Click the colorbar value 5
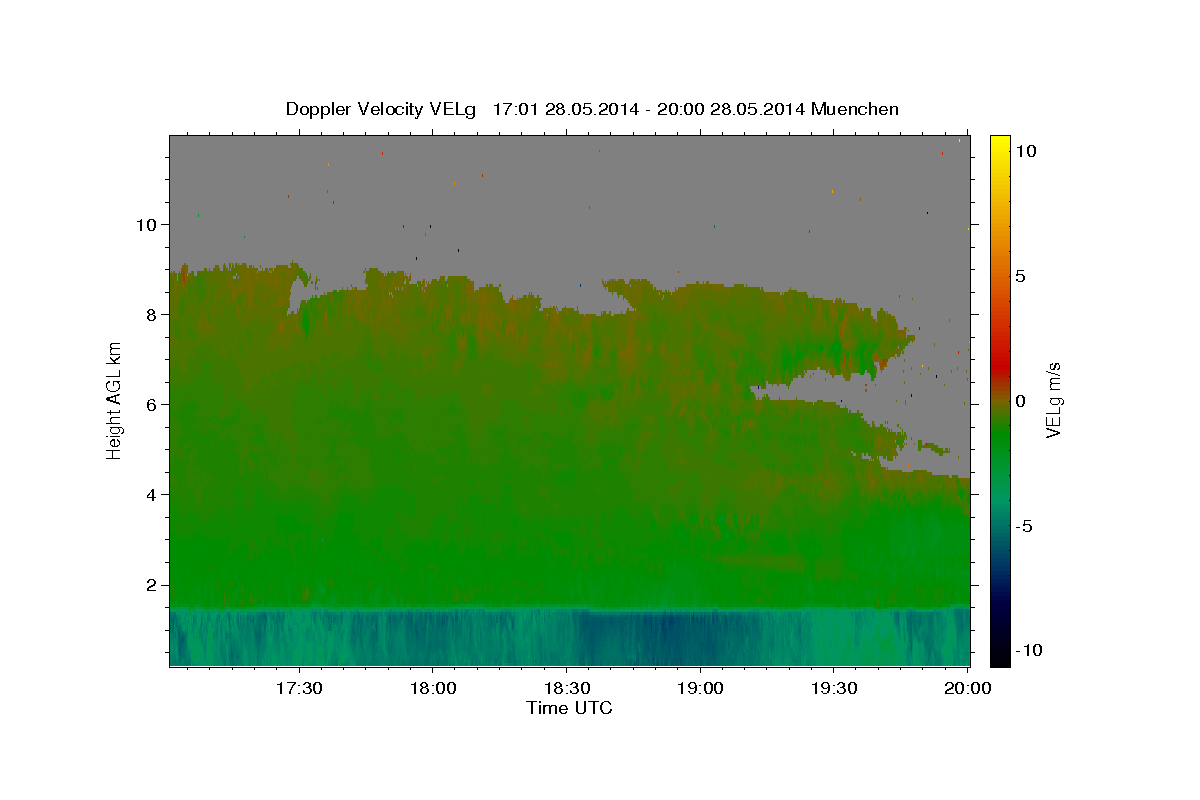Screen dimensions: 1200x800 [x=1020, y=276]
